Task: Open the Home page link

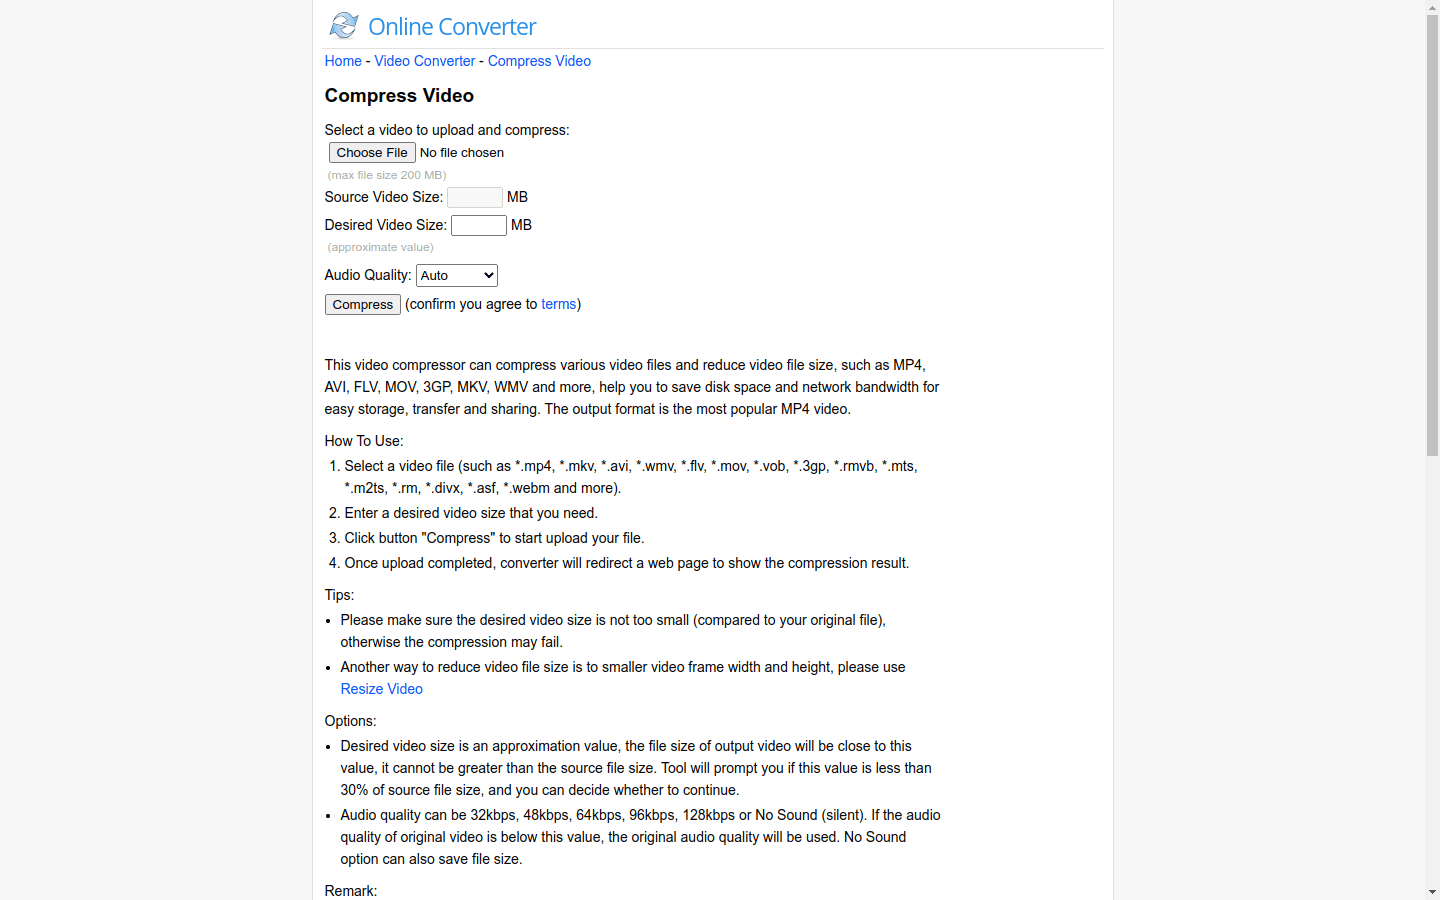Action: 343,61
